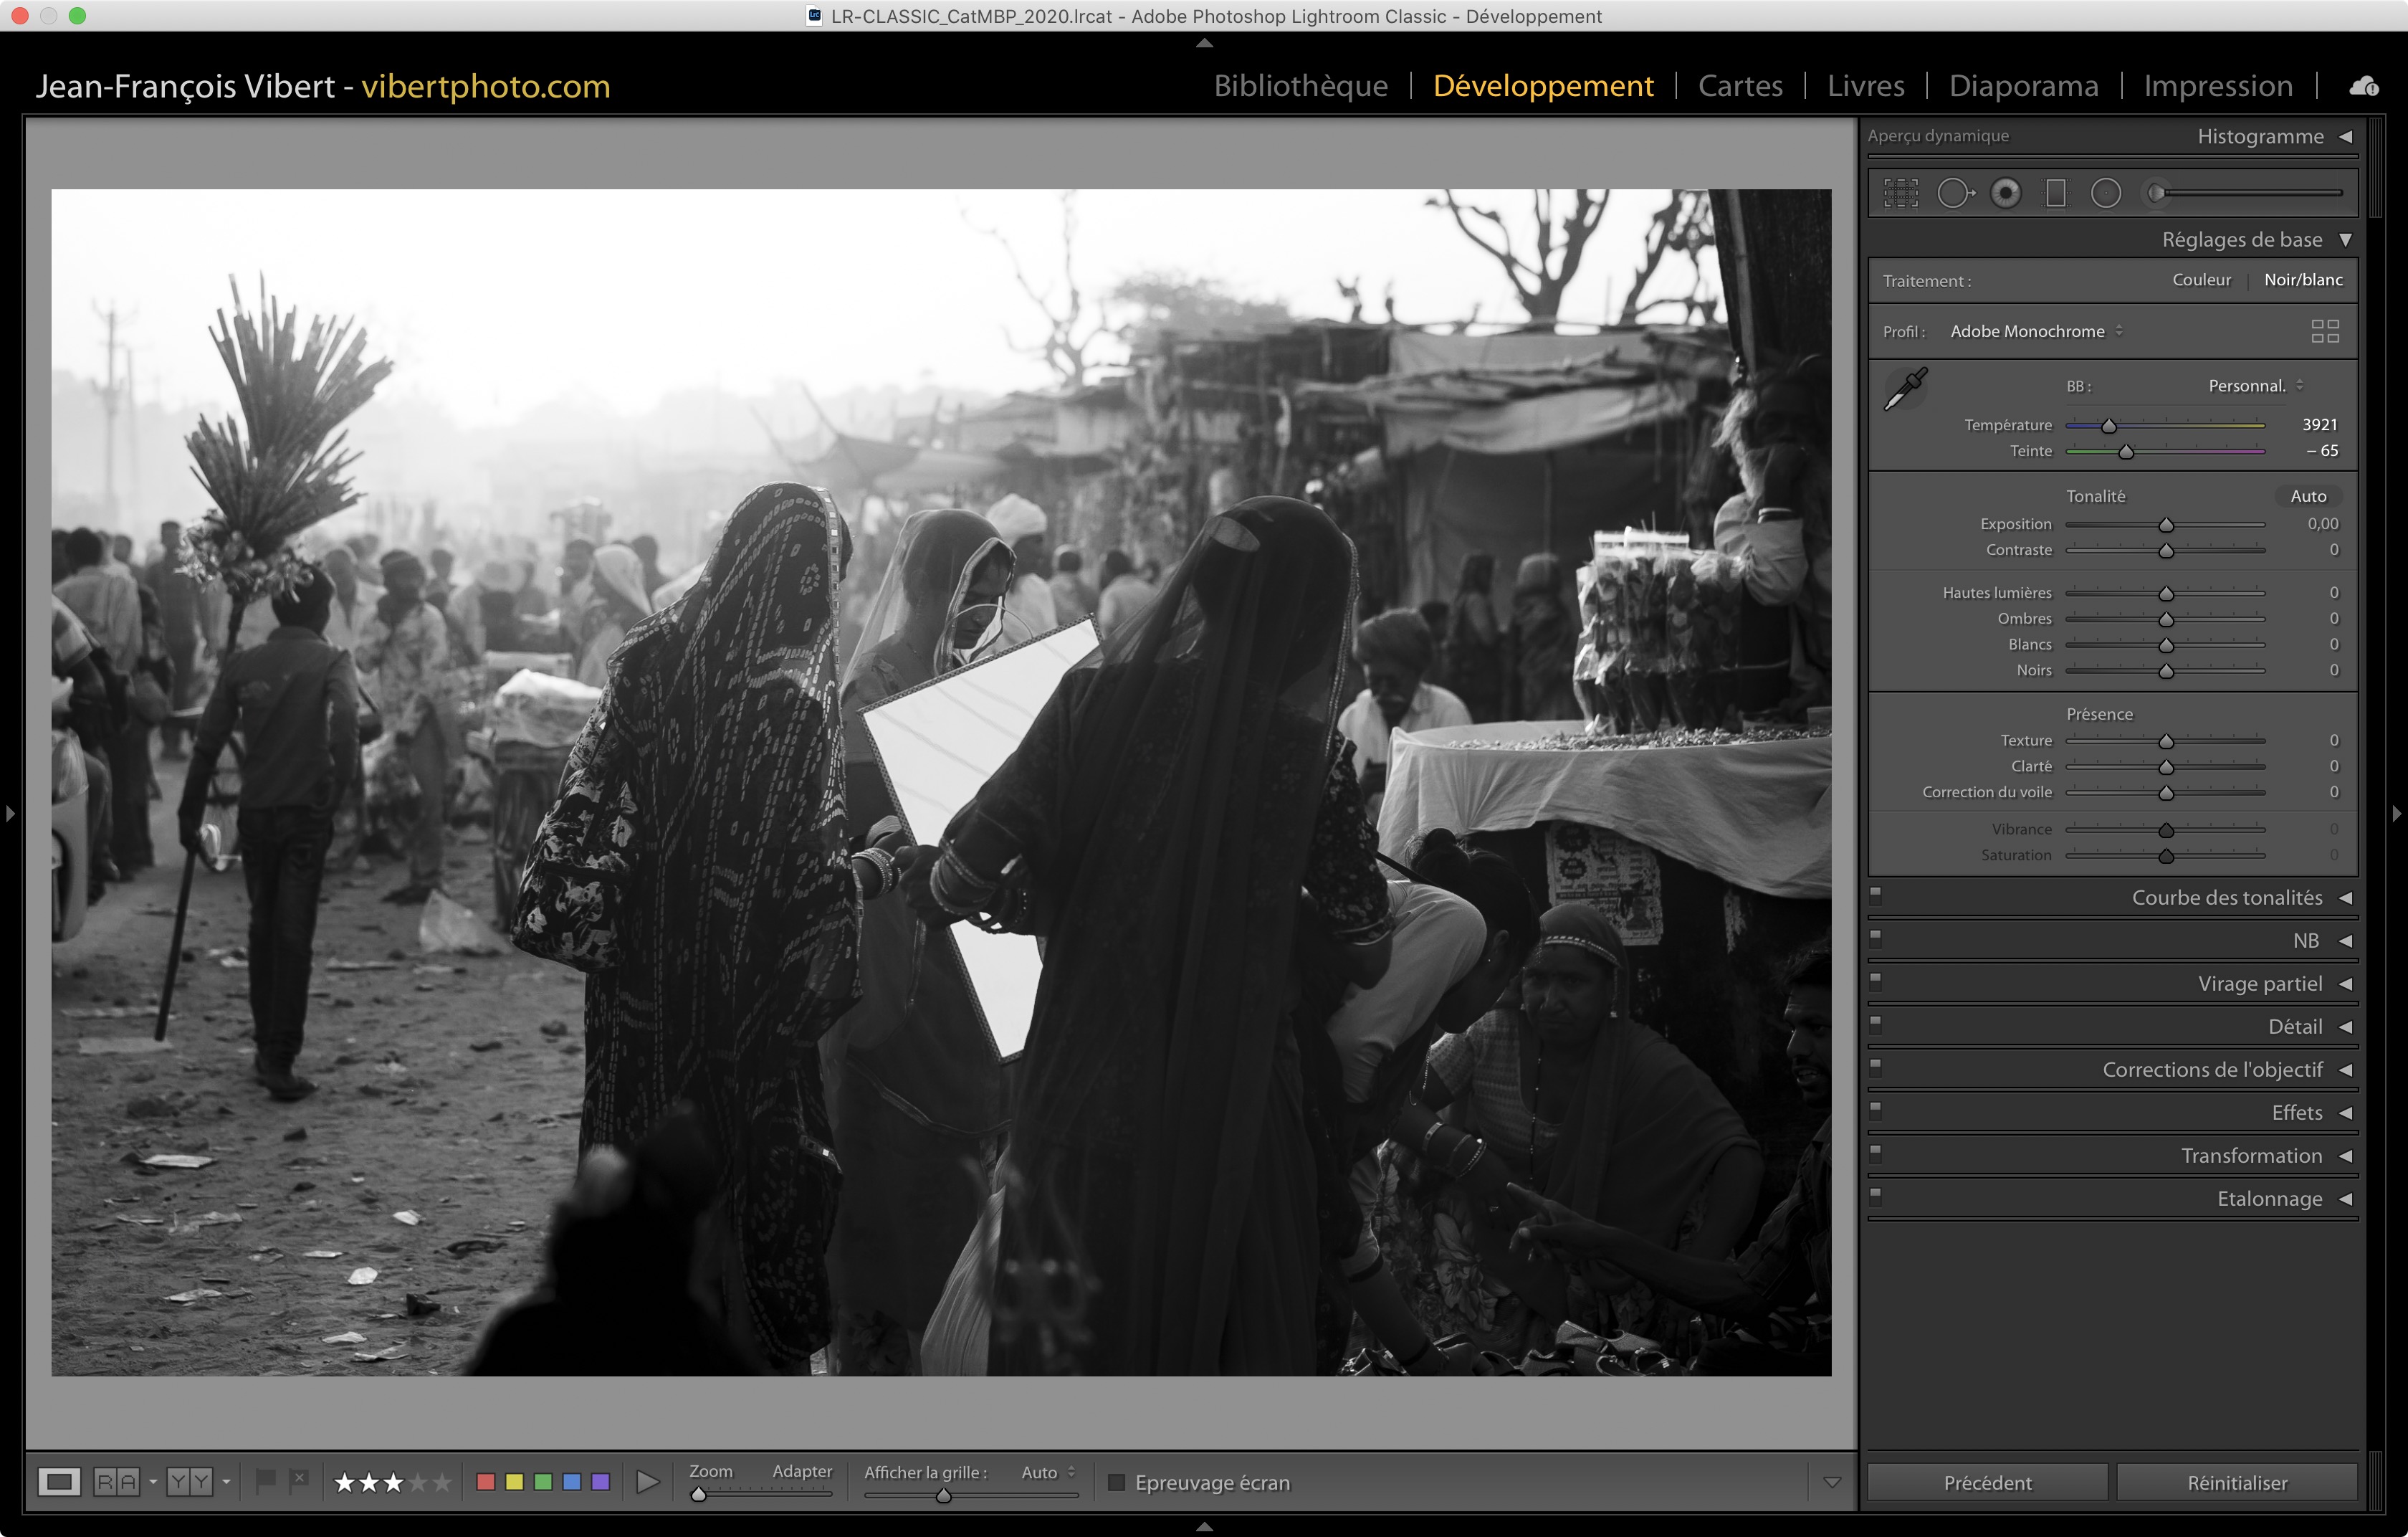Click the Précédent button
This screenshot has height=1537, width=2408.
pyautogui.click(x=1987, y=1482)
